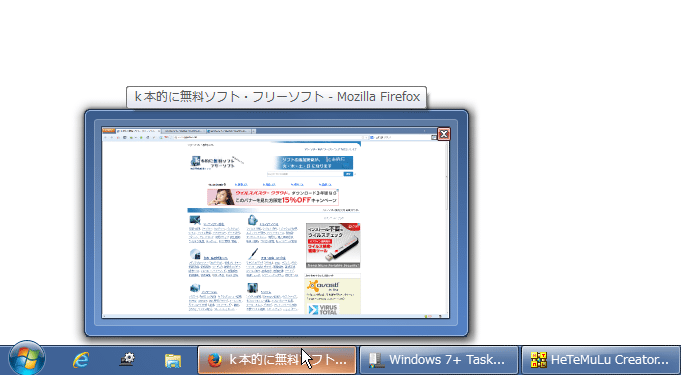Click the orange avast! logo ad

323,286
